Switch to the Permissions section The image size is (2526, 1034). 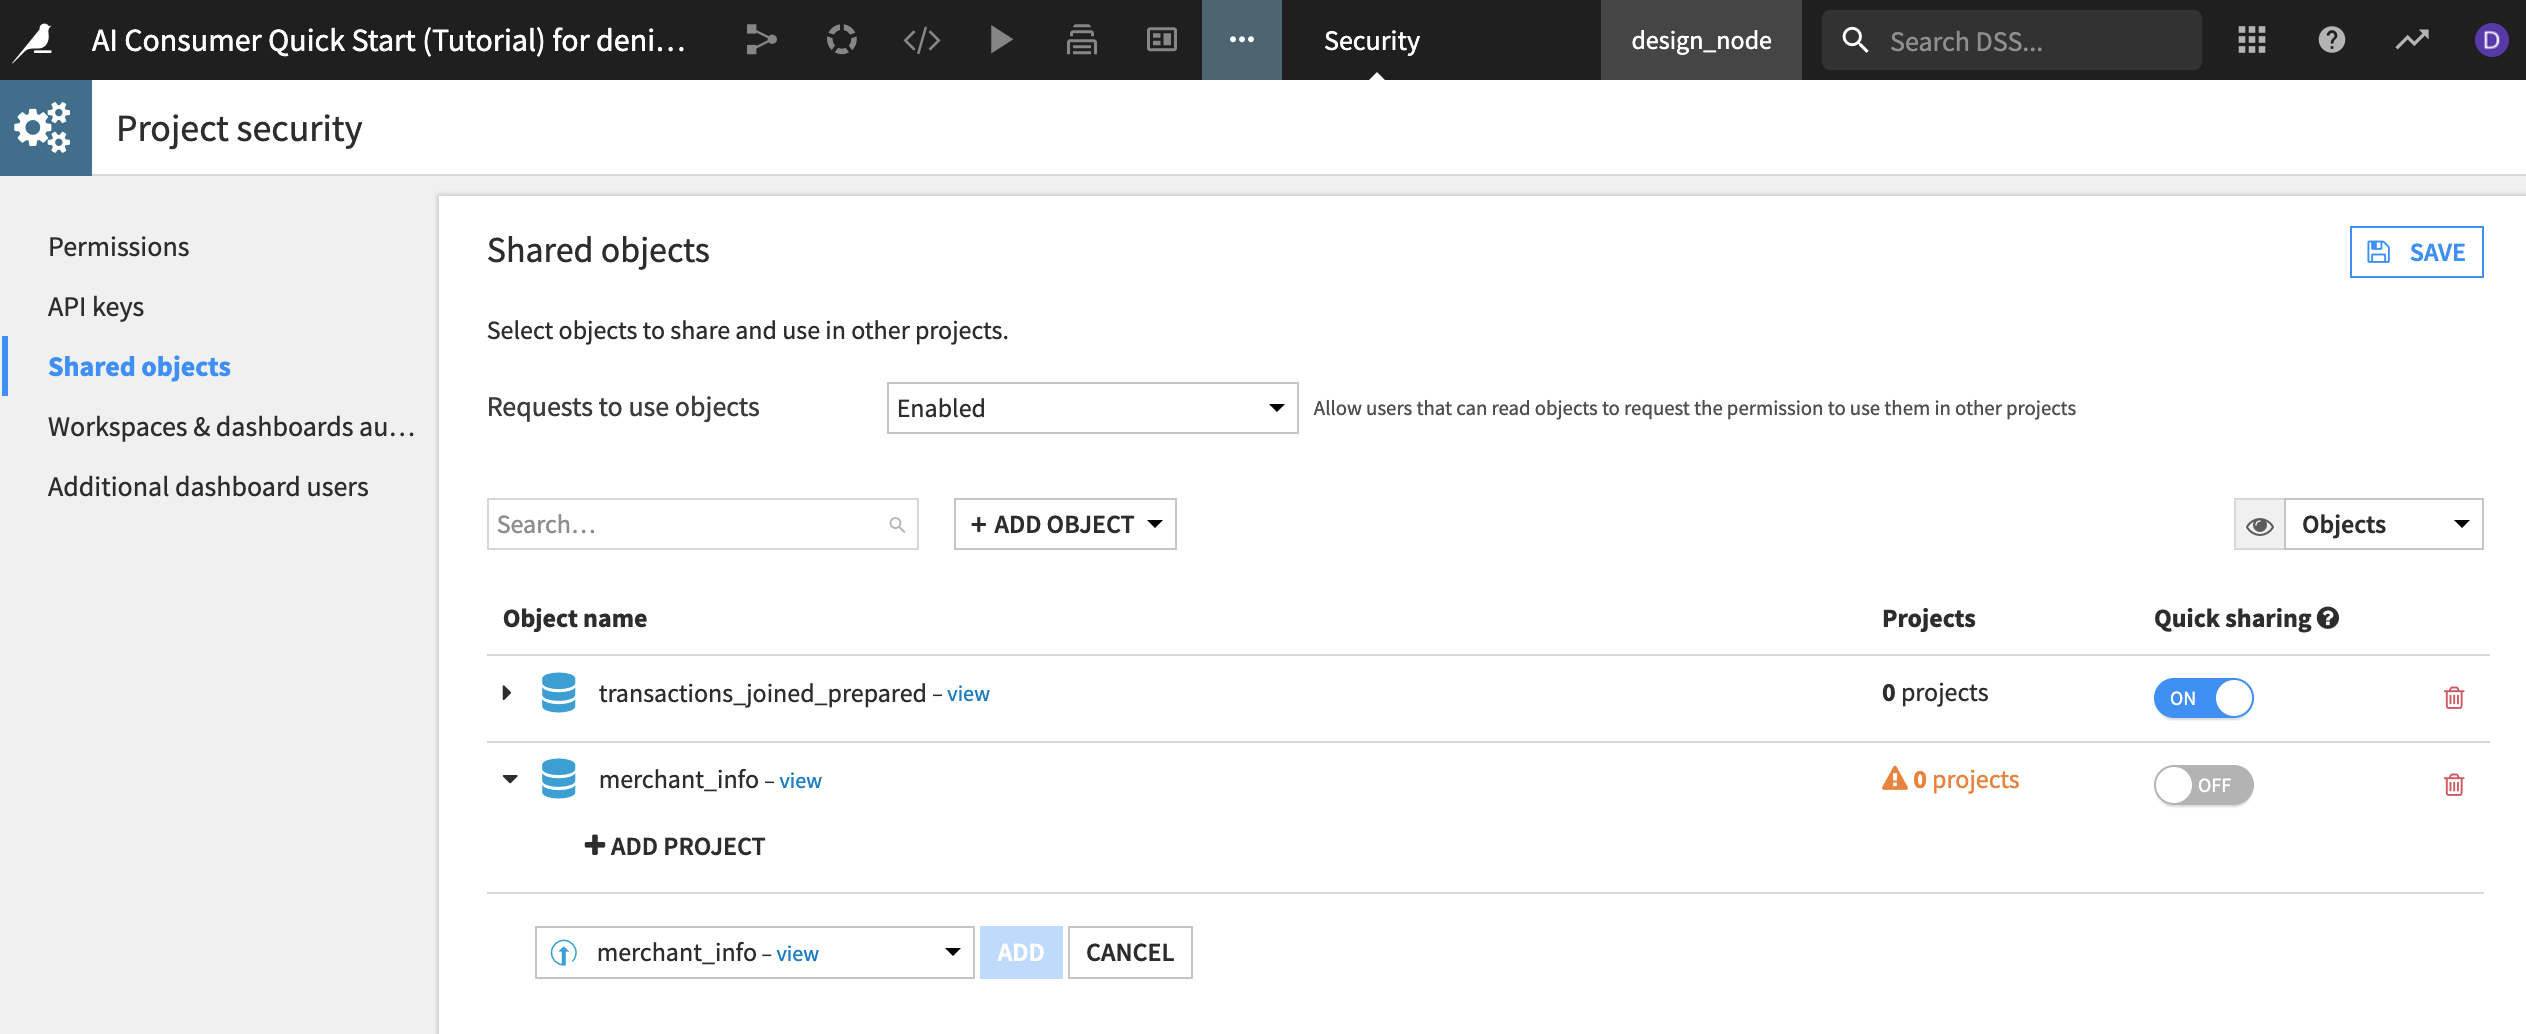118,245
